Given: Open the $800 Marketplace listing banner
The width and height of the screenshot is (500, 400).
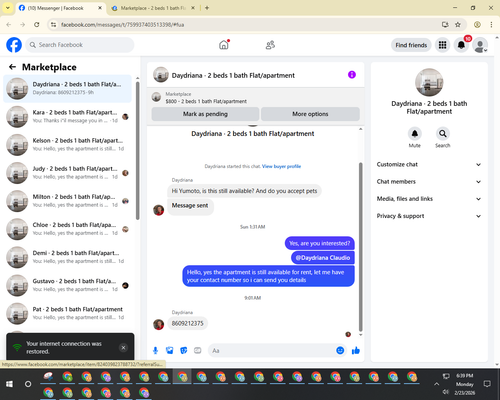Looking at the screenshot, I should pyautogui.click(x=256, y=97).
